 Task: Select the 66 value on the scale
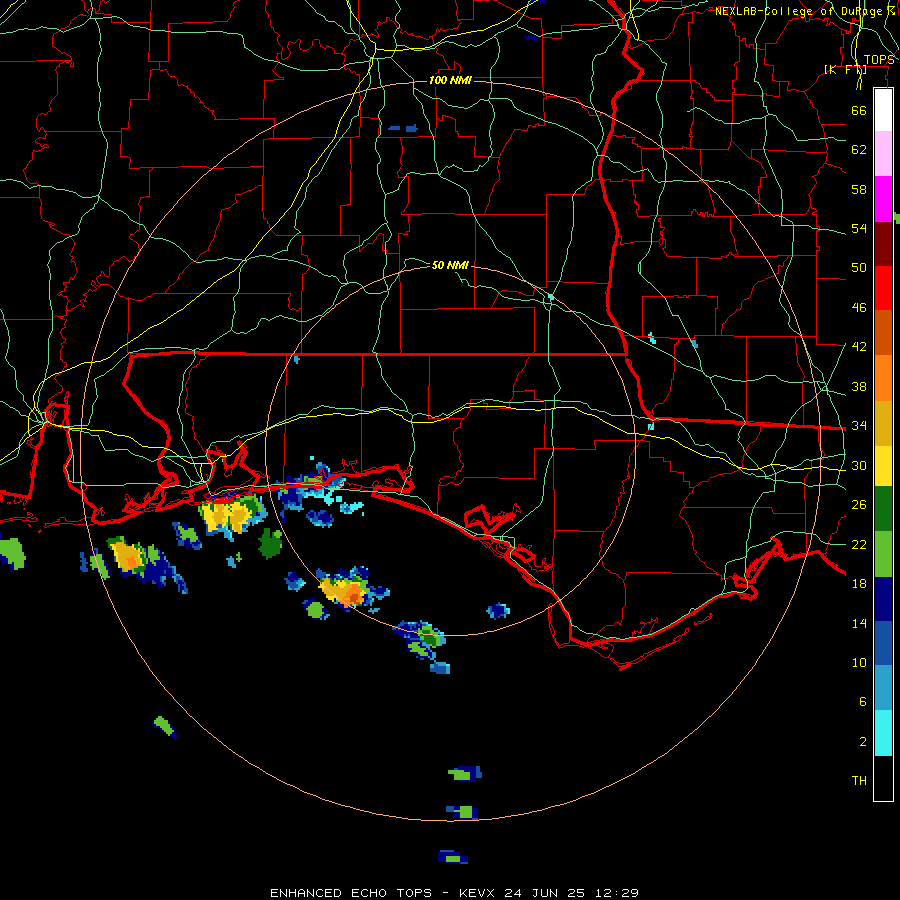click(859, 110)
